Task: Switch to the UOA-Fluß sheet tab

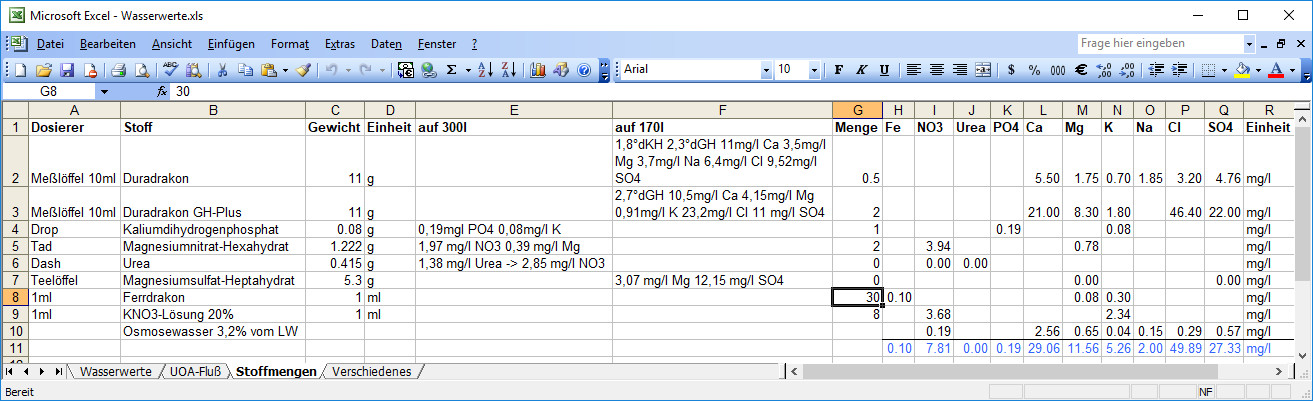Action: (196, 371)
